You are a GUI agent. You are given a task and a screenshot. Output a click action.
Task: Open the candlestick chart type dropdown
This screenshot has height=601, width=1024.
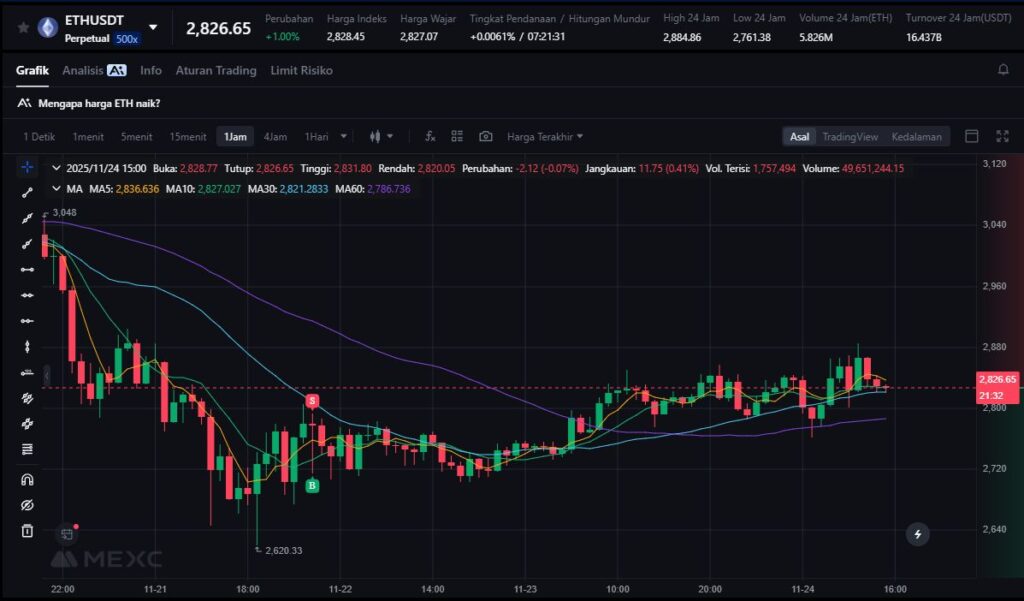click(382, 136)
